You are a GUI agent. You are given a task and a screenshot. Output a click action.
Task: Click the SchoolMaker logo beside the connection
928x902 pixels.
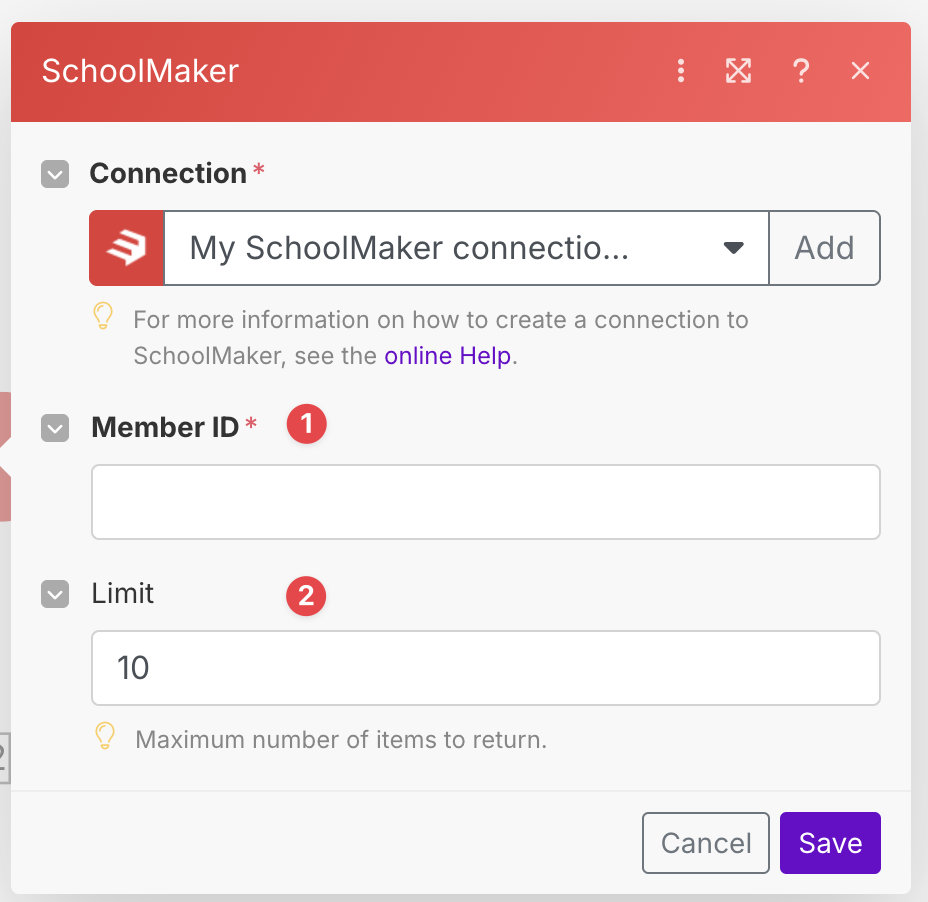(127, 248)
